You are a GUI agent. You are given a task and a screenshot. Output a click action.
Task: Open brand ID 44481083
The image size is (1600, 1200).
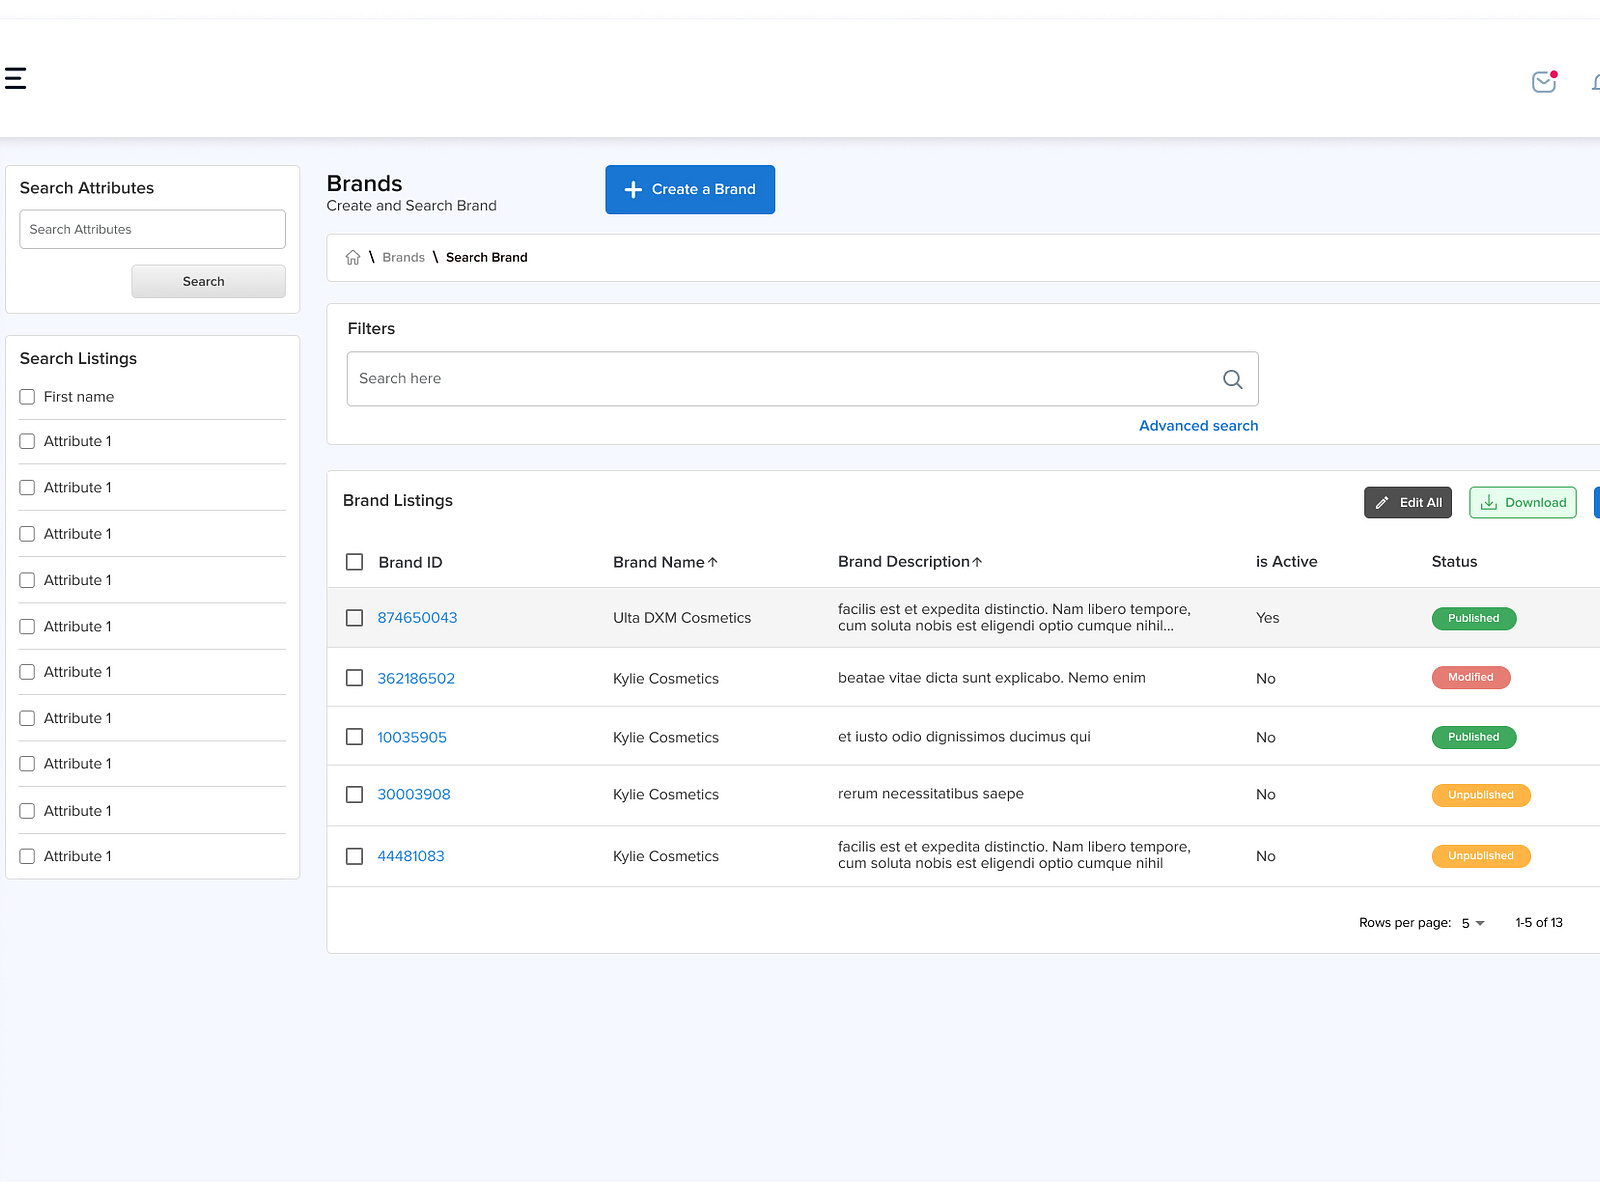click(x=411, y=857)
